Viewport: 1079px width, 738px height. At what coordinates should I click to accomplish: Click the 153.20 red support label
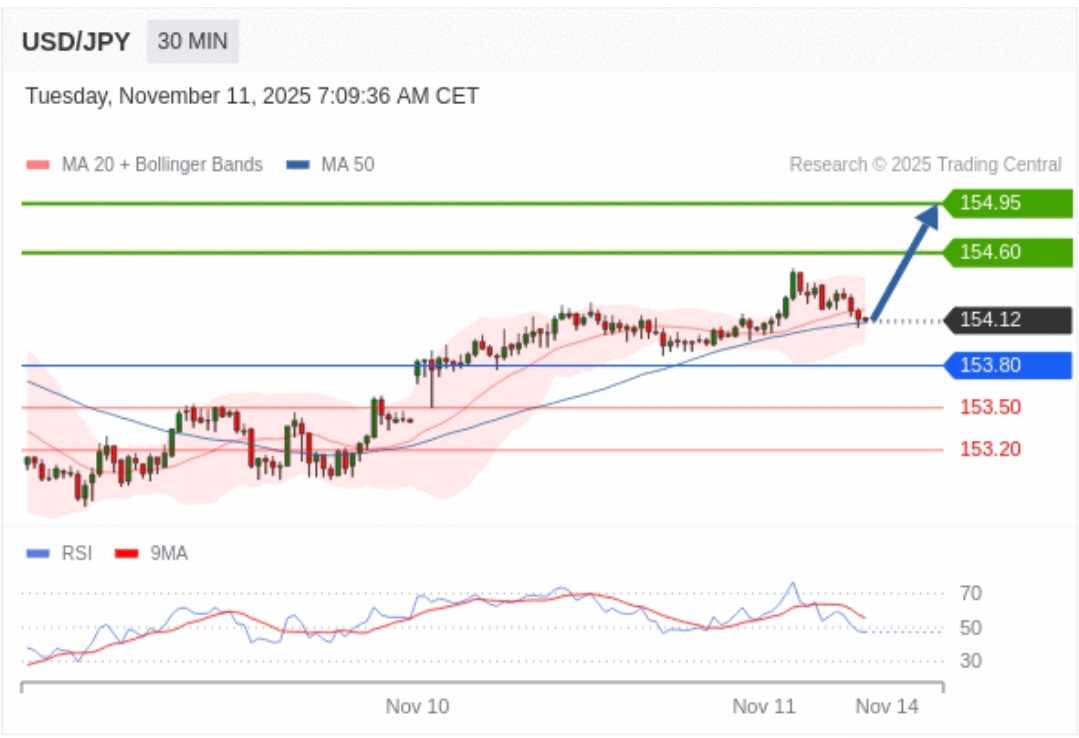(990, 449)
